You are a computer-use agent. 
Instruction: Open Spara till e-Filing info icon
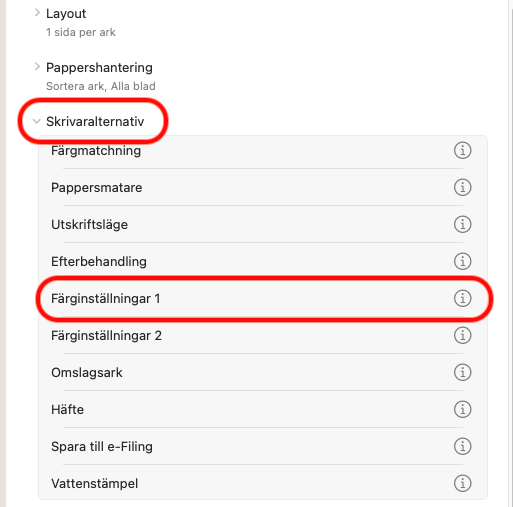(462, 446)
